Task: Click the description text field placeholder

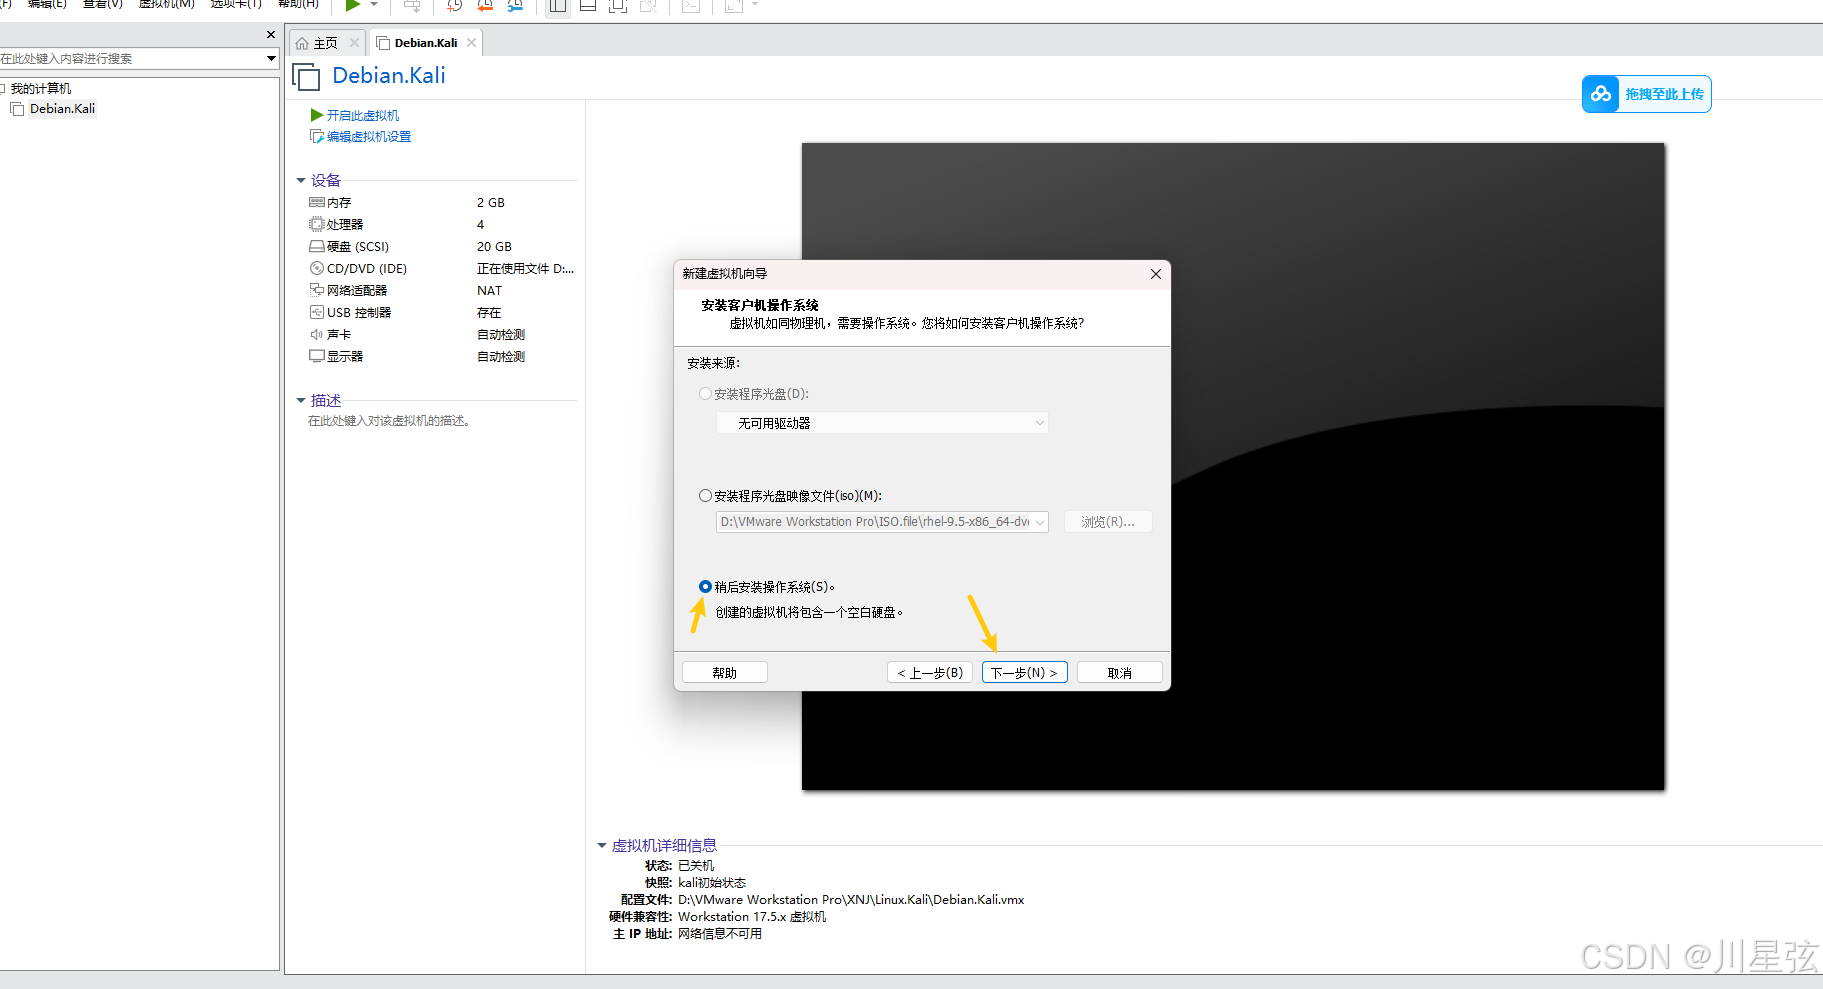Action: [x=389, y=421]
